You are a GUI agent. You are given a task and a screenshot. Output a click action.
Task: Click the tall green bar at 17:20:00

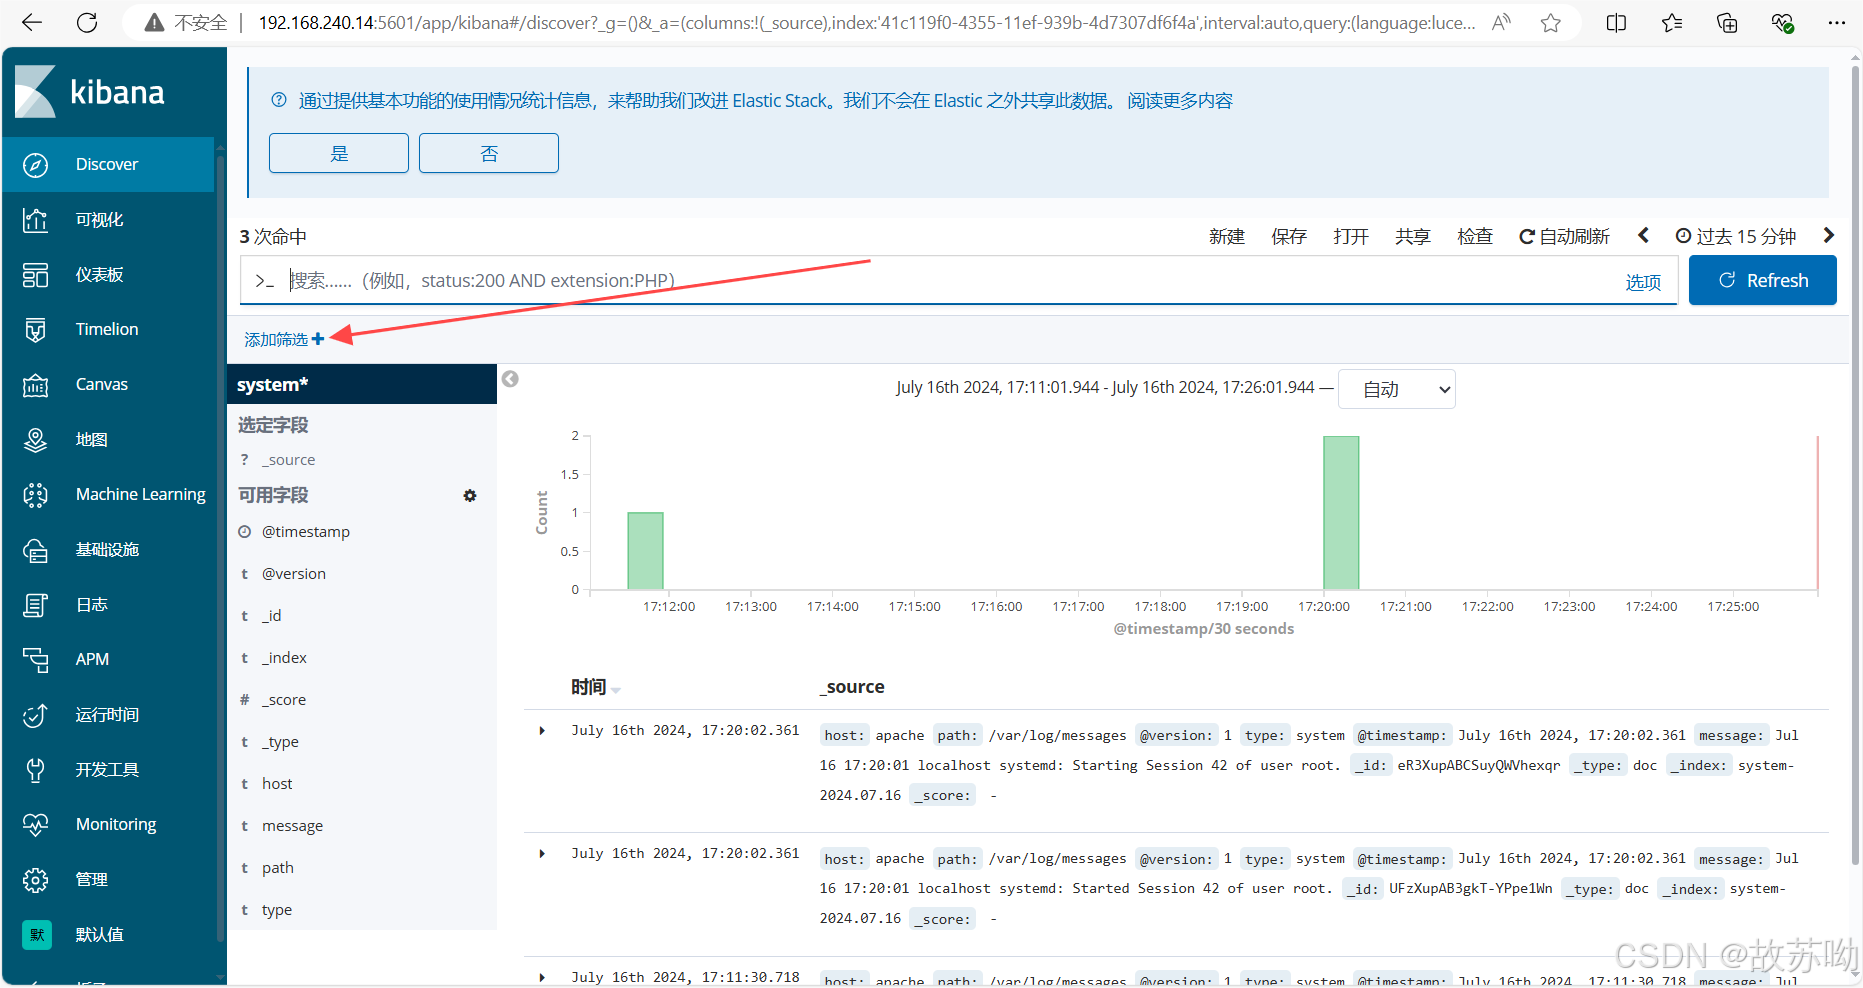pos(1341,512)
